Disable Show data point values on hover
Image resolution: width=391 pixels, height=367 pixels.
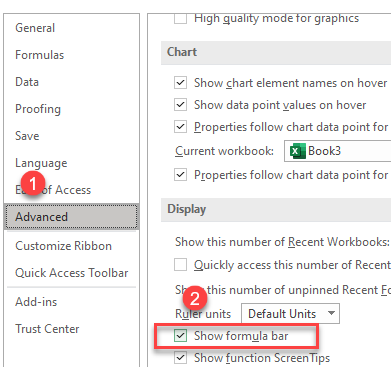click(x=180, y=105)
